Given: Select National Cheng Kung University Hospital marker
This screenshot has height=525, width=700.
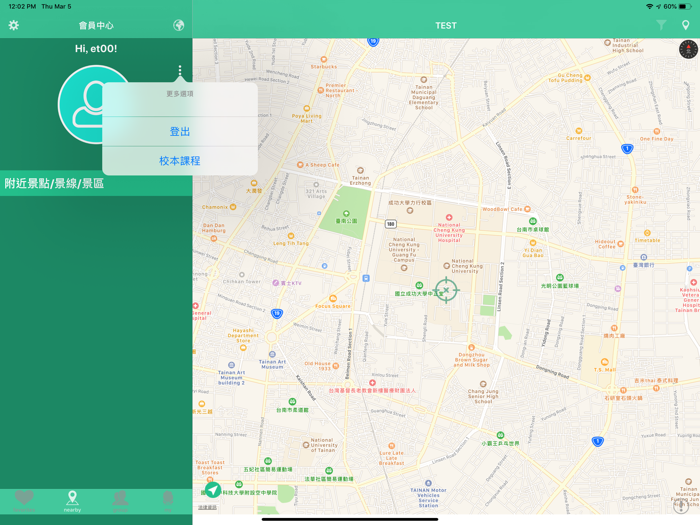Looking at the screenshot, I should pyautogui.click(x=449, y=217).
